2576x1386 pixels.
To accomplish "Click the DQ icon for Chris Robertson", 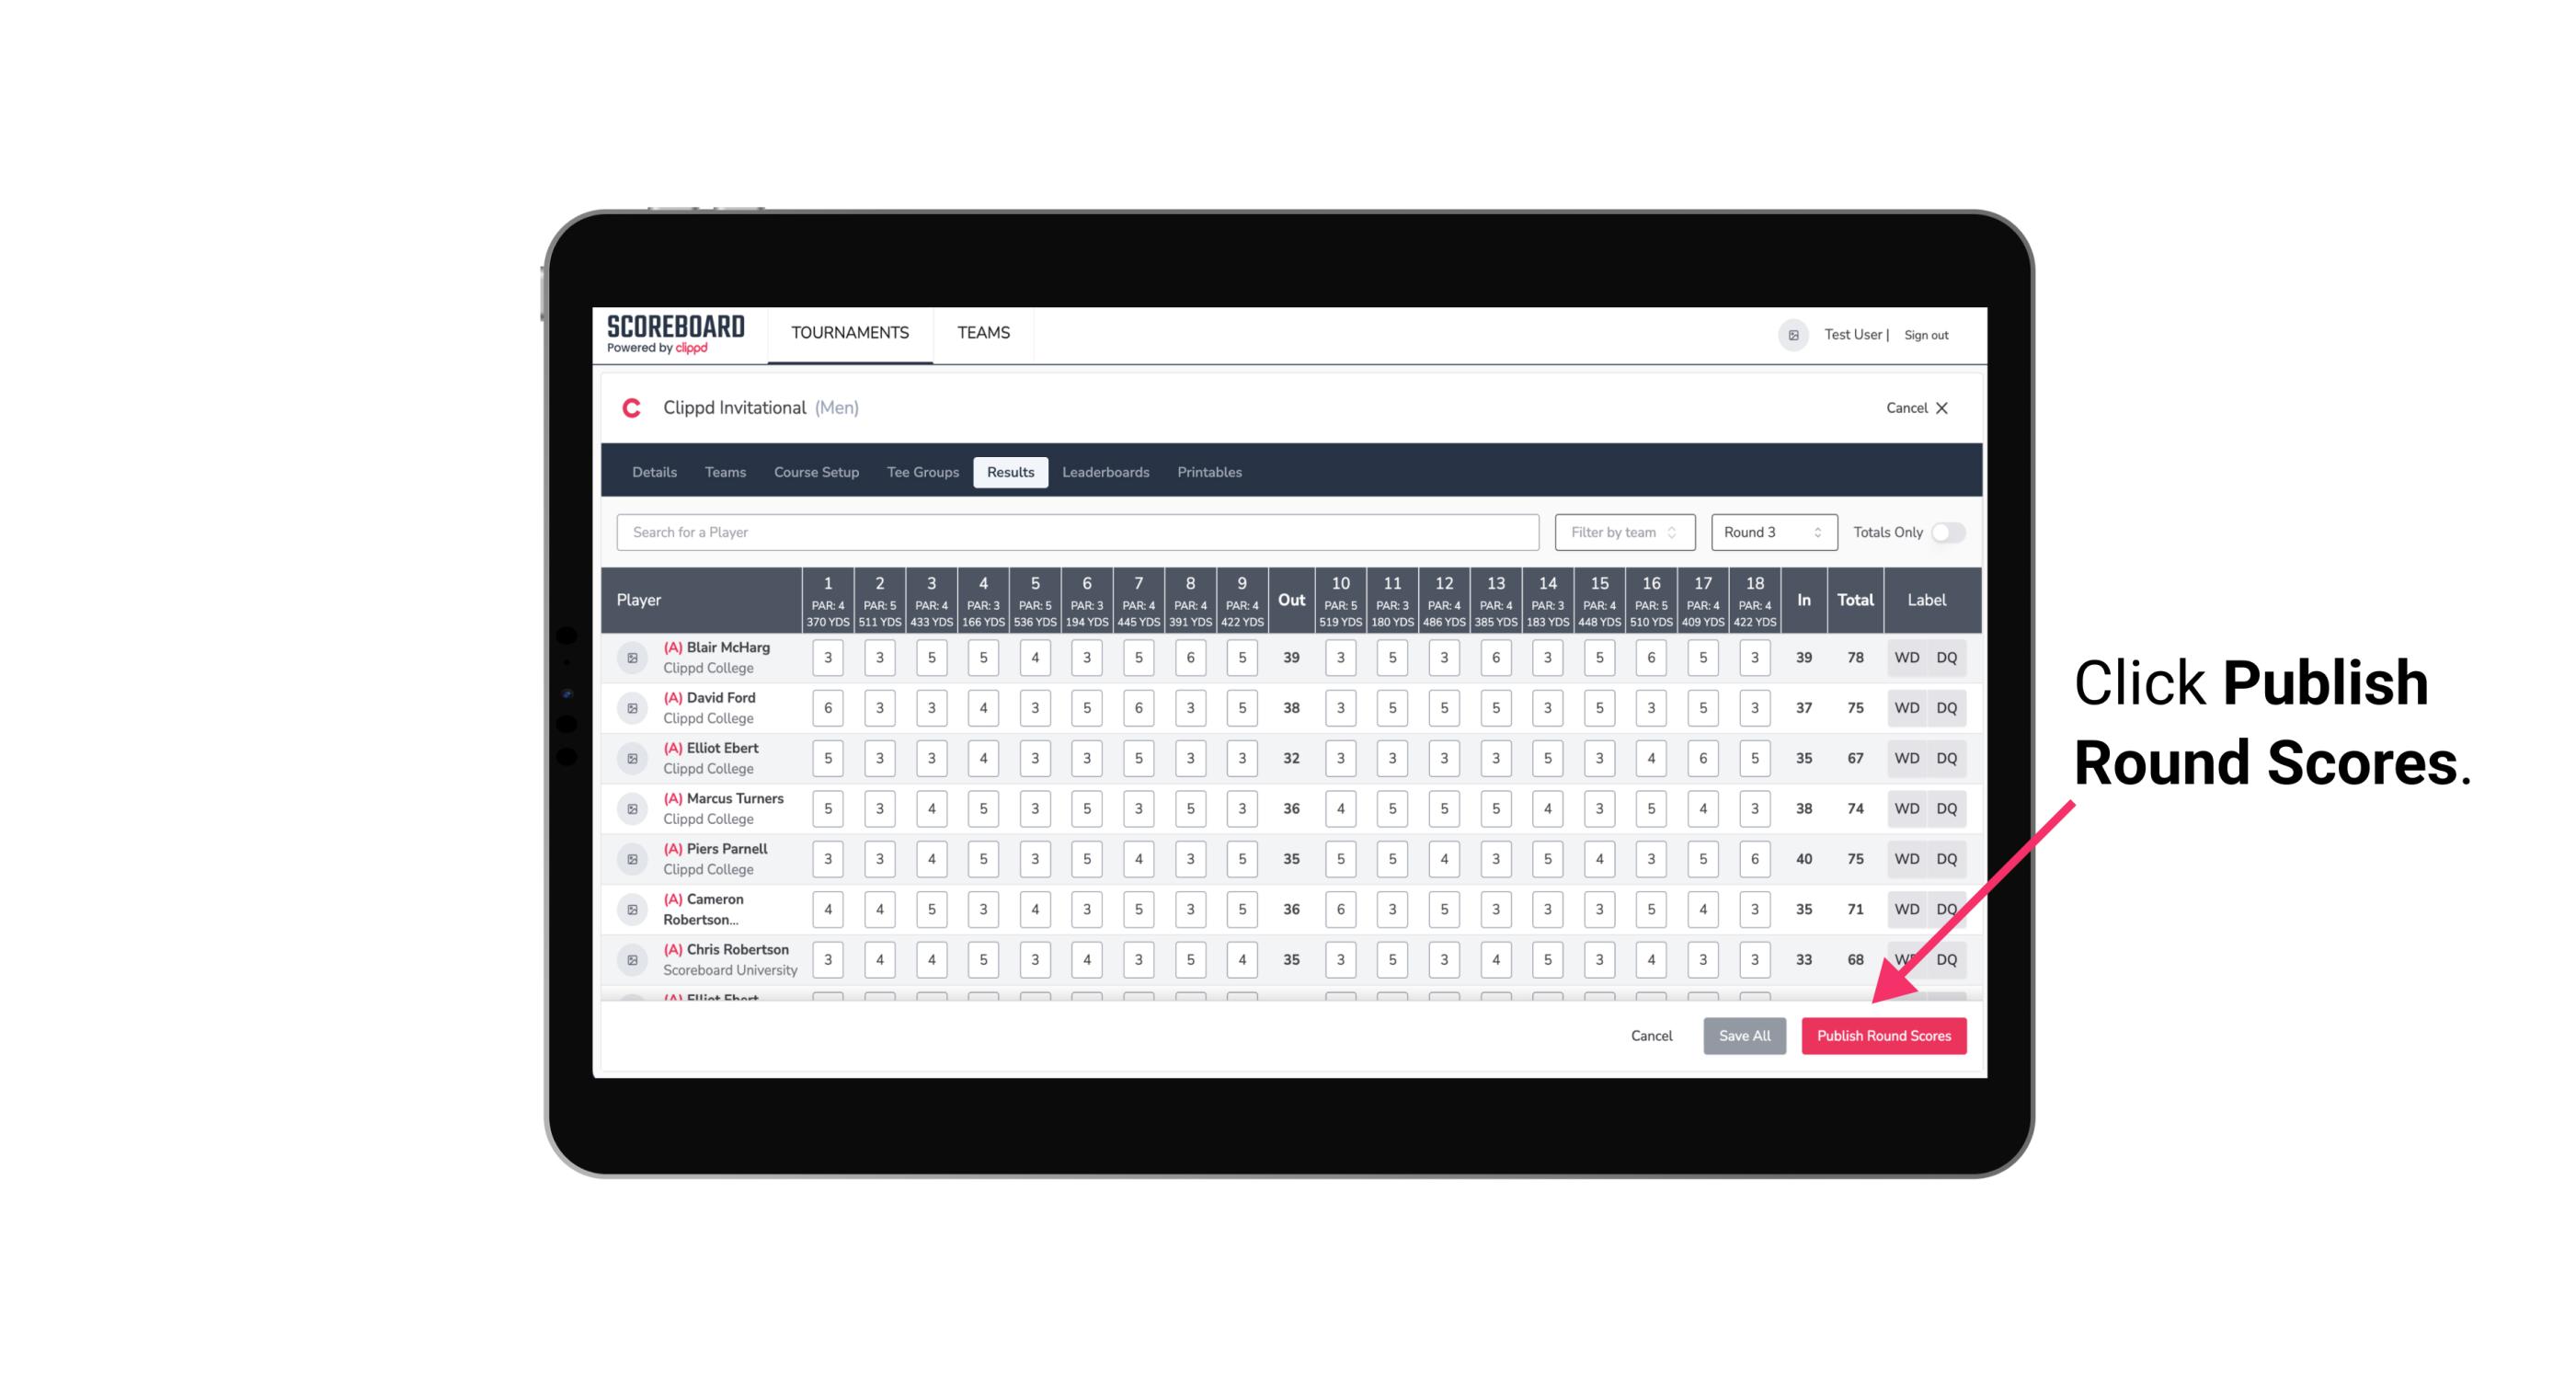I will click(x=1950, y=959).
